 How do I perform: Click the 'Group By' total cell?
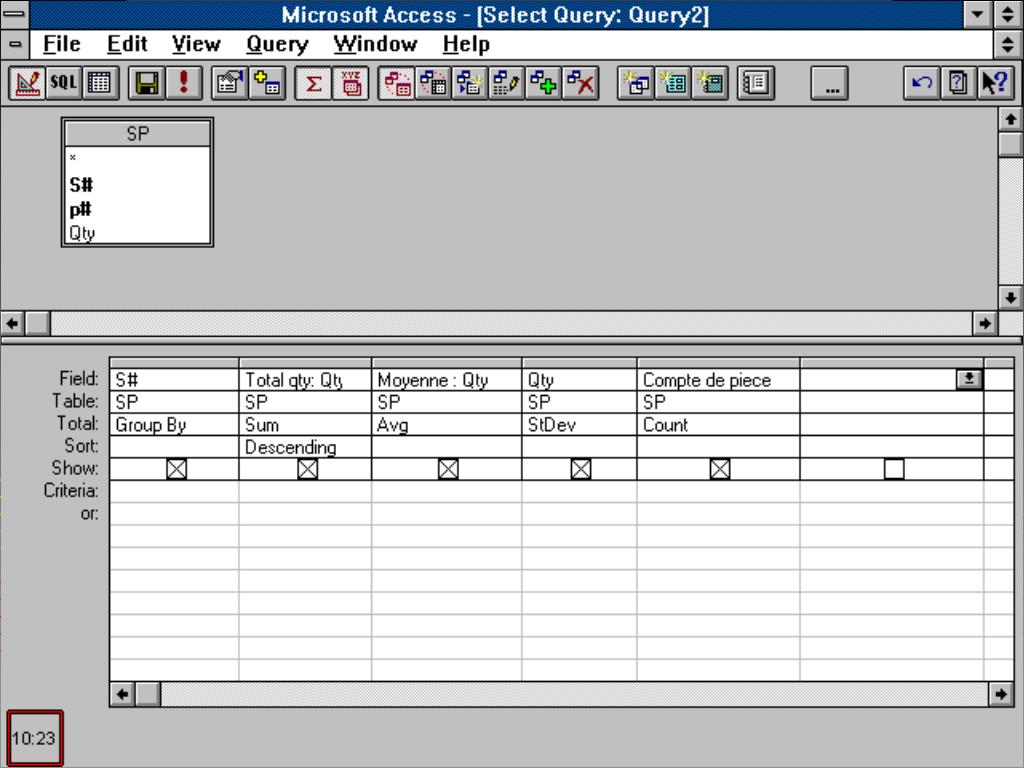tap(174, 424)
